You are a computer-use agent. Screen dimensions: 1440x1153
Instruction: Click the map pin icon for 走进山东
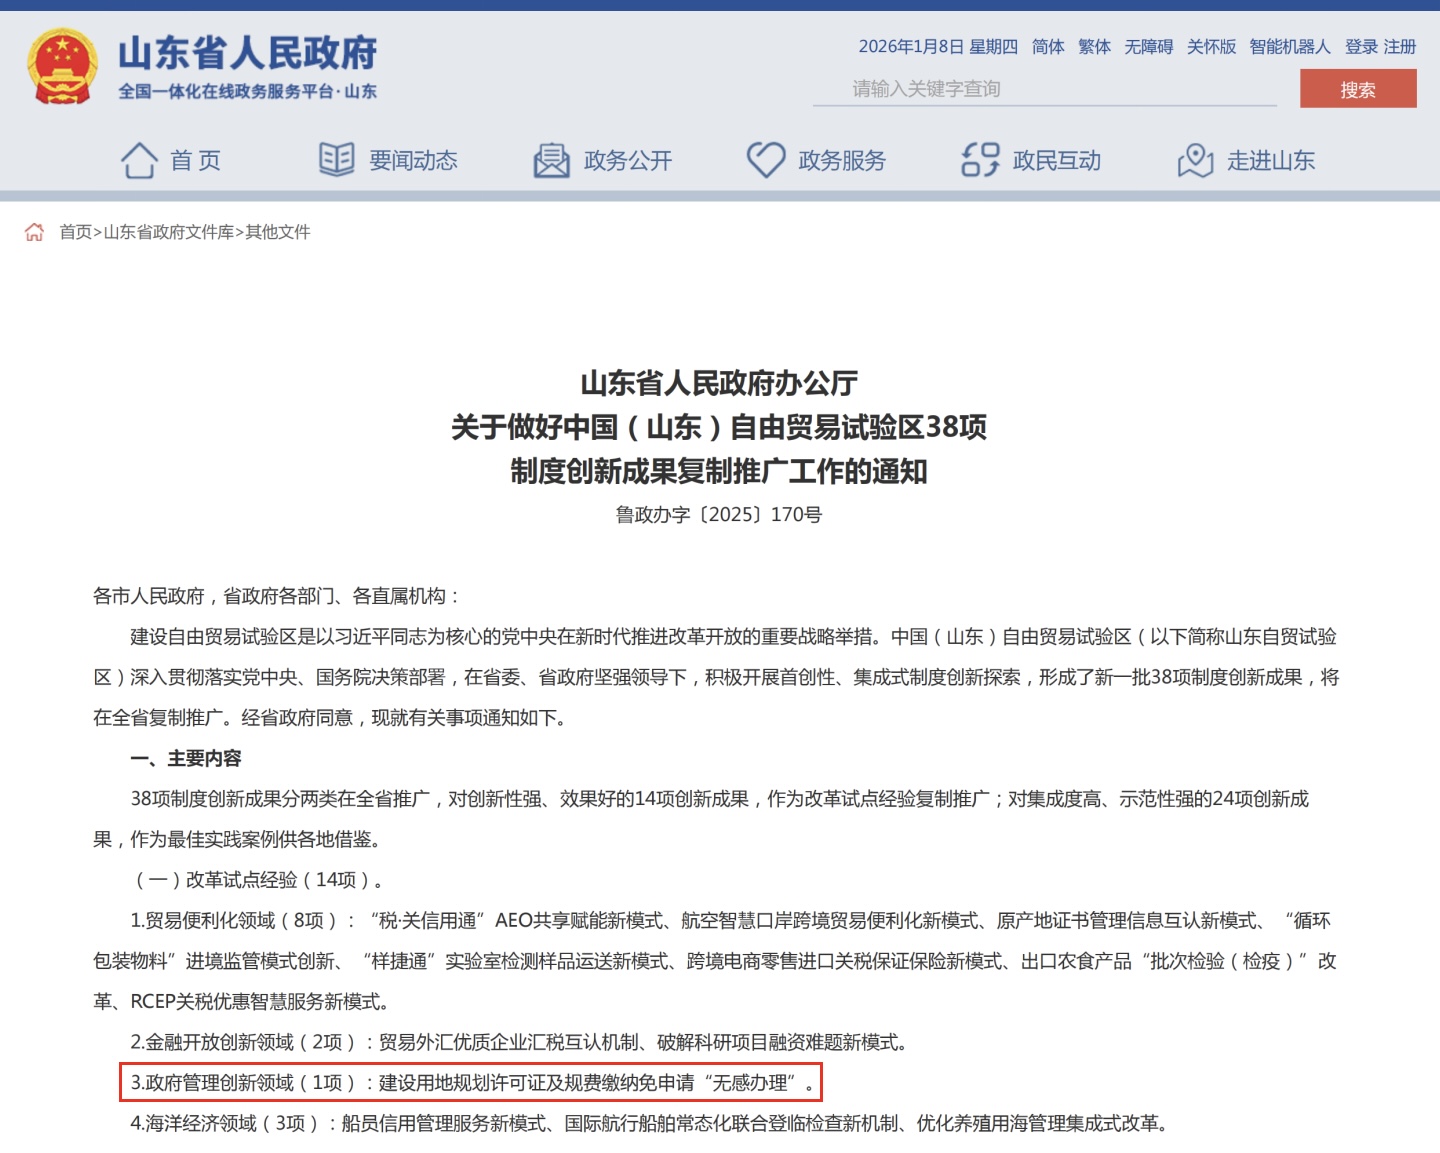[1195, 160]
